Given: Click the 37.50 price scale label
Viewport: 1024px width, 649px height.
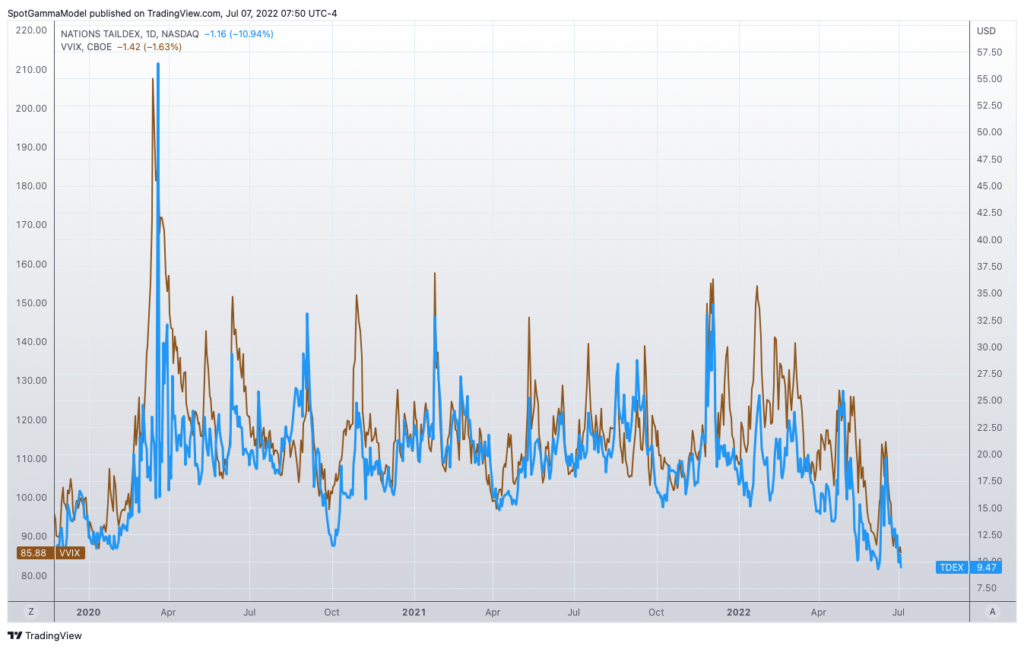Looking at the screenshot, I should pos(989,266).
